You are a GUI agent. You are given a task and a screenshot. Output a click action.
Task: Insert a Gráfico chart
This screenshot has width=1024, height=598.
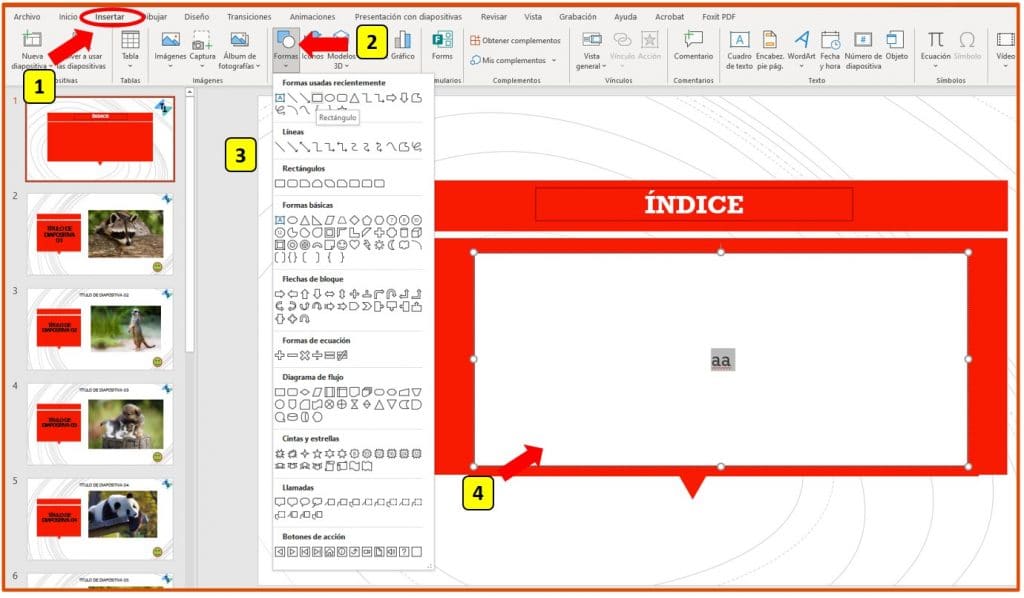coord(402,40)
